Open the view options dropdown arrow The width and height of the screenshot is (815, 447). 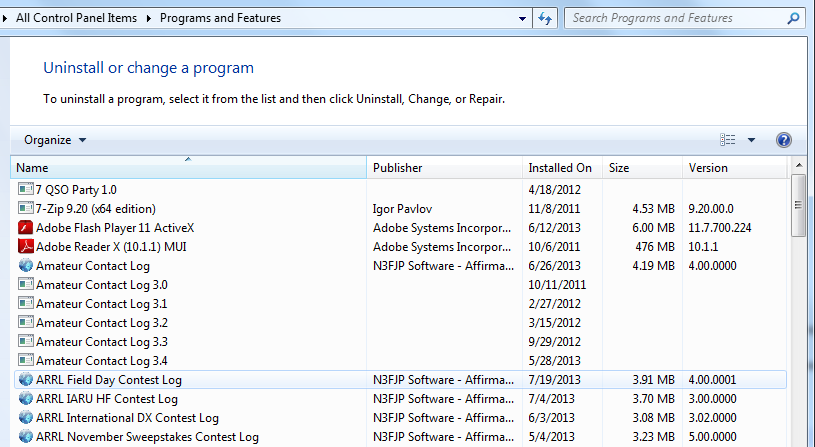tap(751, 140)
